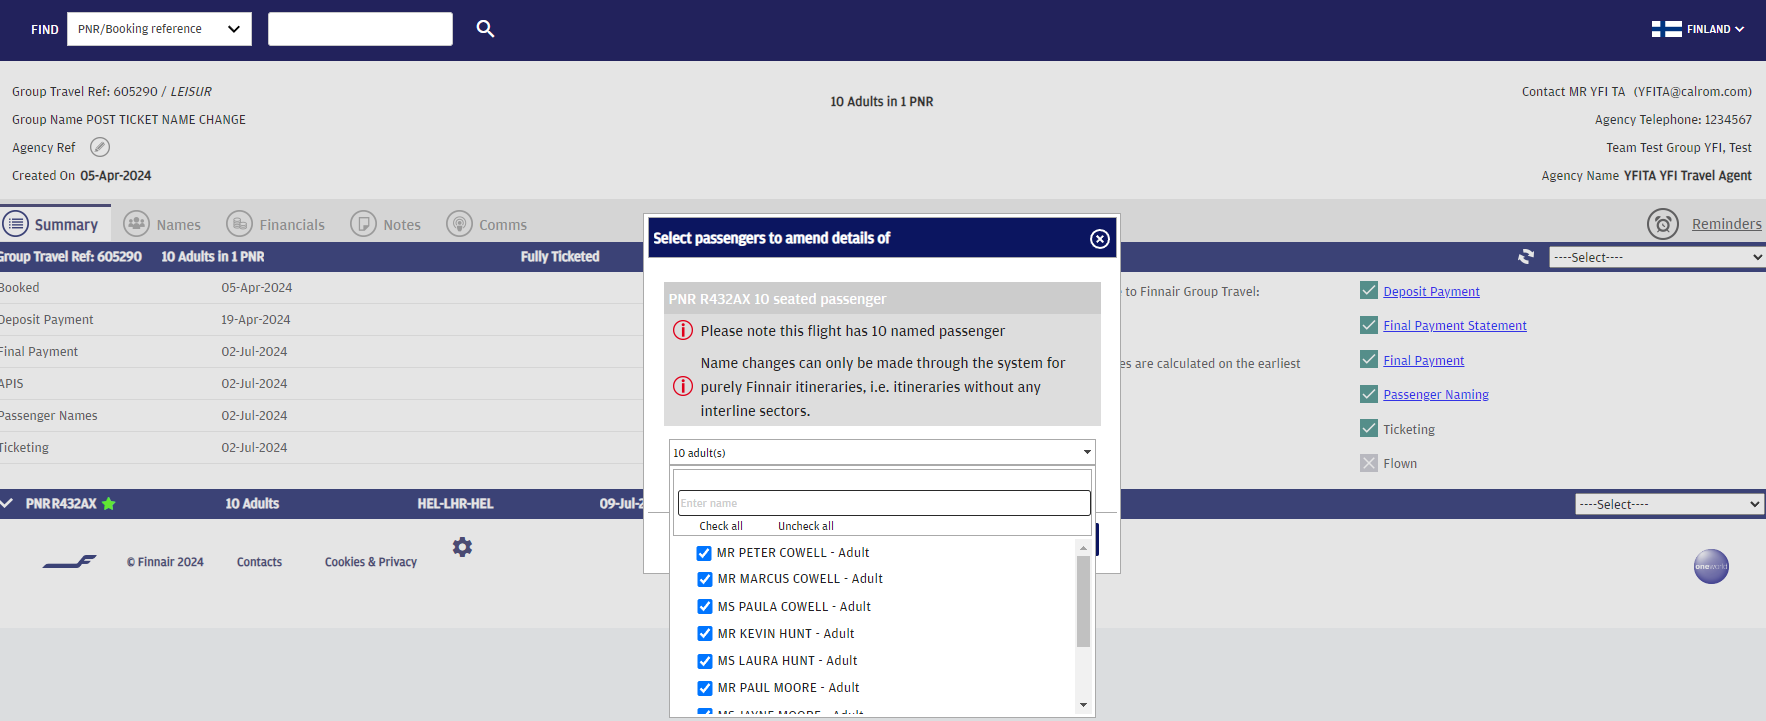Click Check all in passenger list
Screen dimensions: 1766x721
(721, 526)
